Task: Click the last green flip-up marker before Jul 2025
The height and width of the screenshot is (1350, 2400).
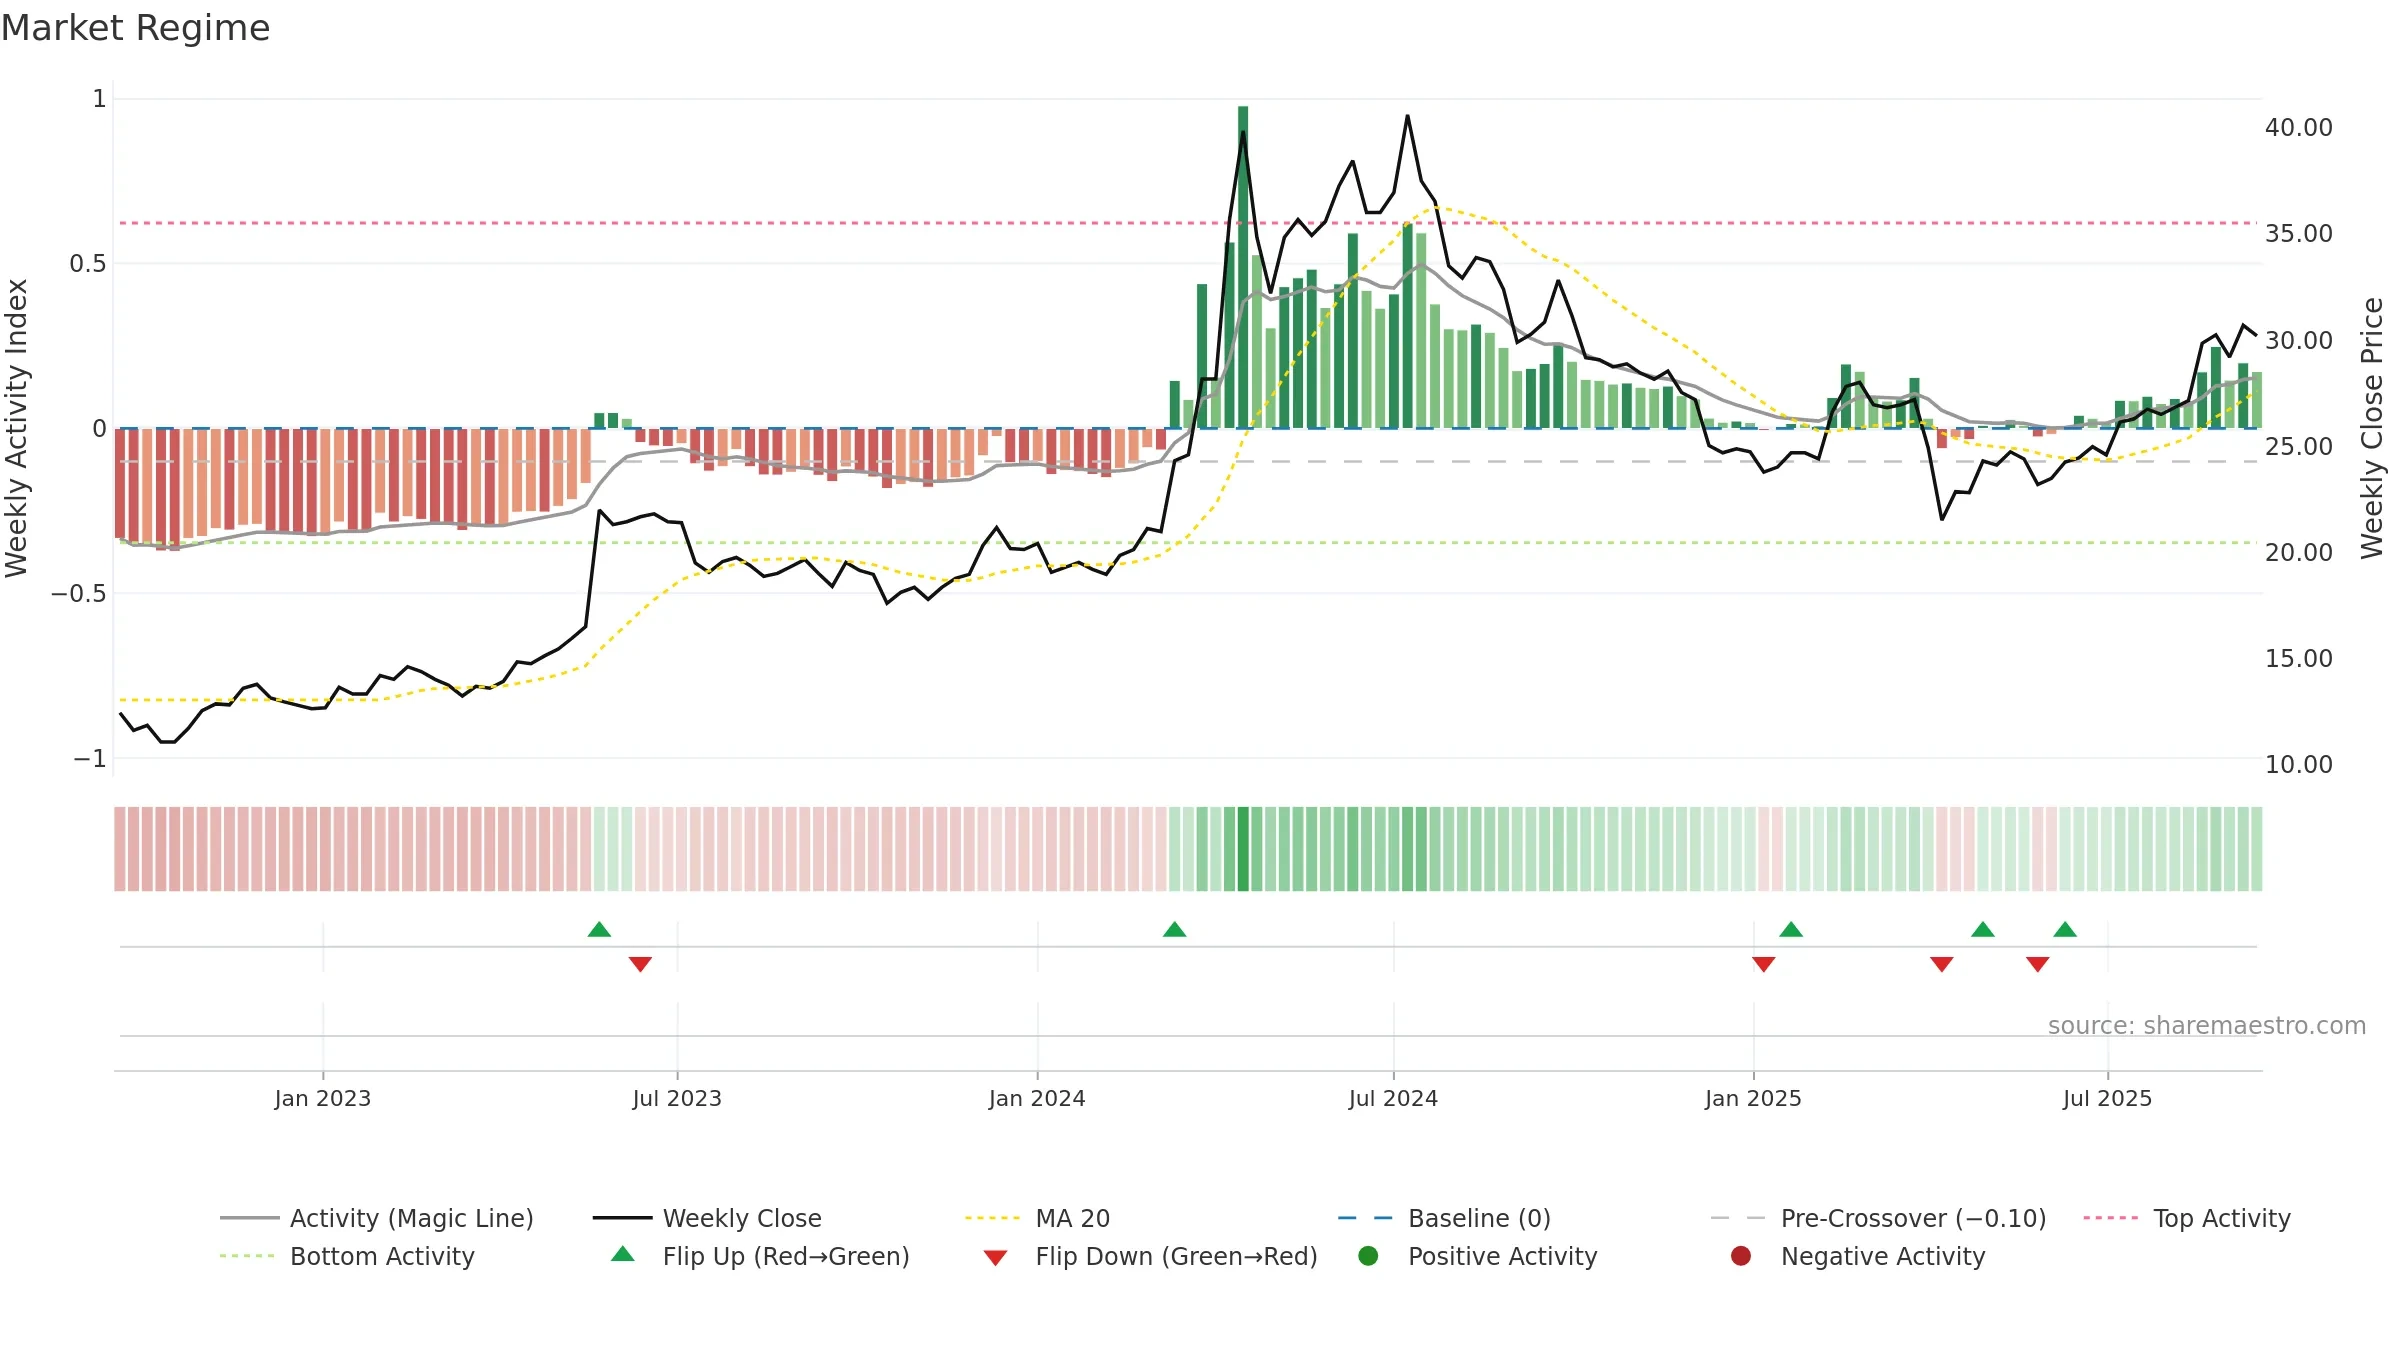Action: coord(2065,929)
